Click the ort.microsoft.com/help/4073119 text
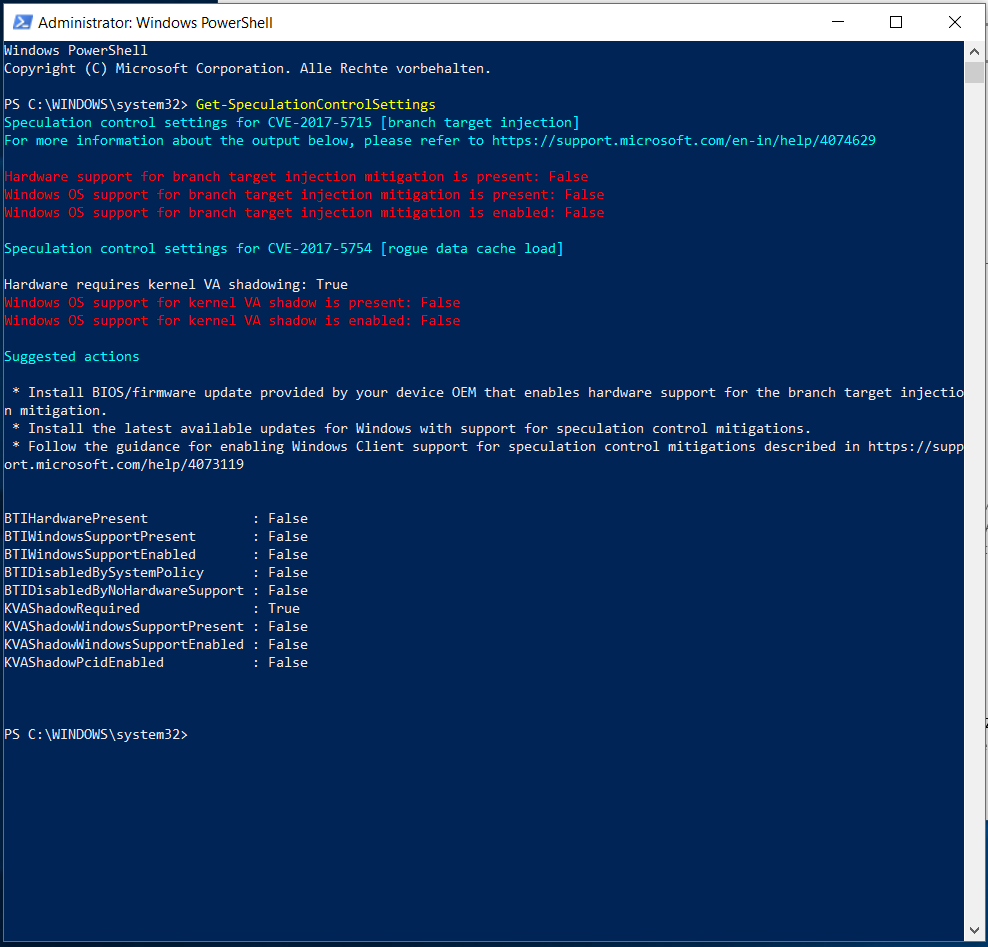 click(124, 464)
